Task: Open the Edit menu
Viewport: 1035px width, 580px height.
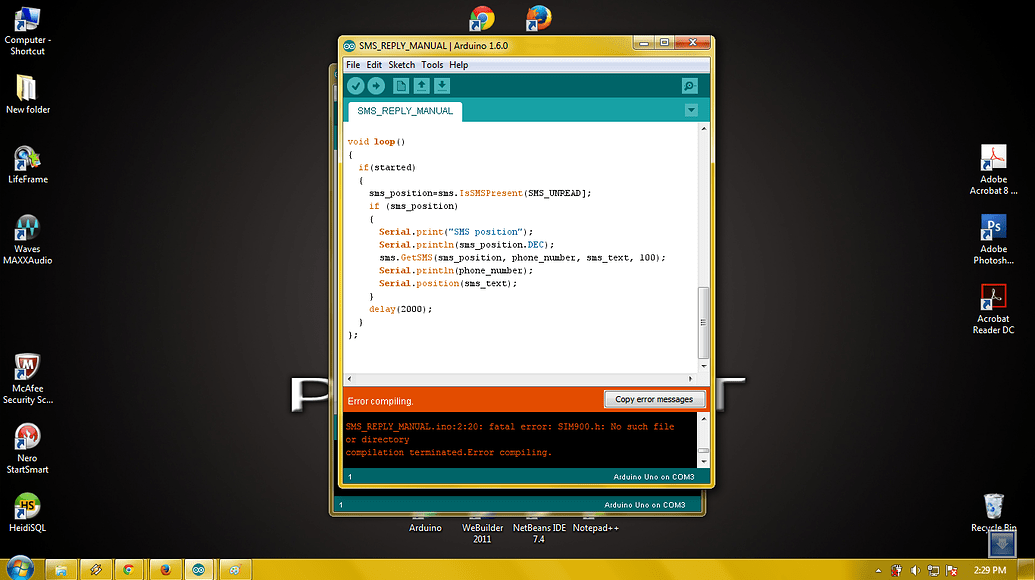Action: pos(374,65)
